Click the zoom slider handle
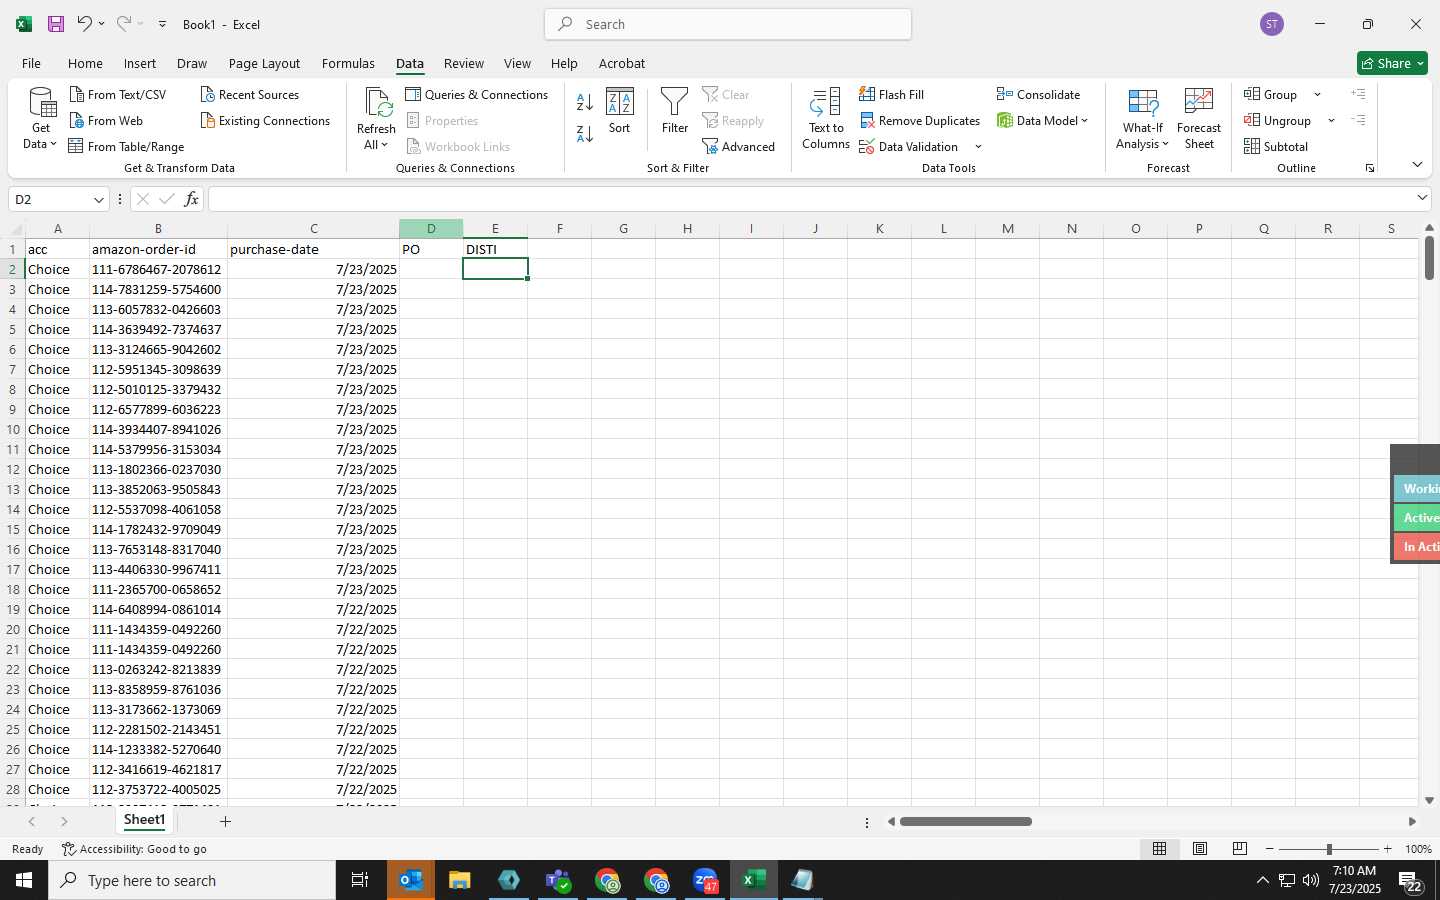1440x900 pixels. [1329, 849]
